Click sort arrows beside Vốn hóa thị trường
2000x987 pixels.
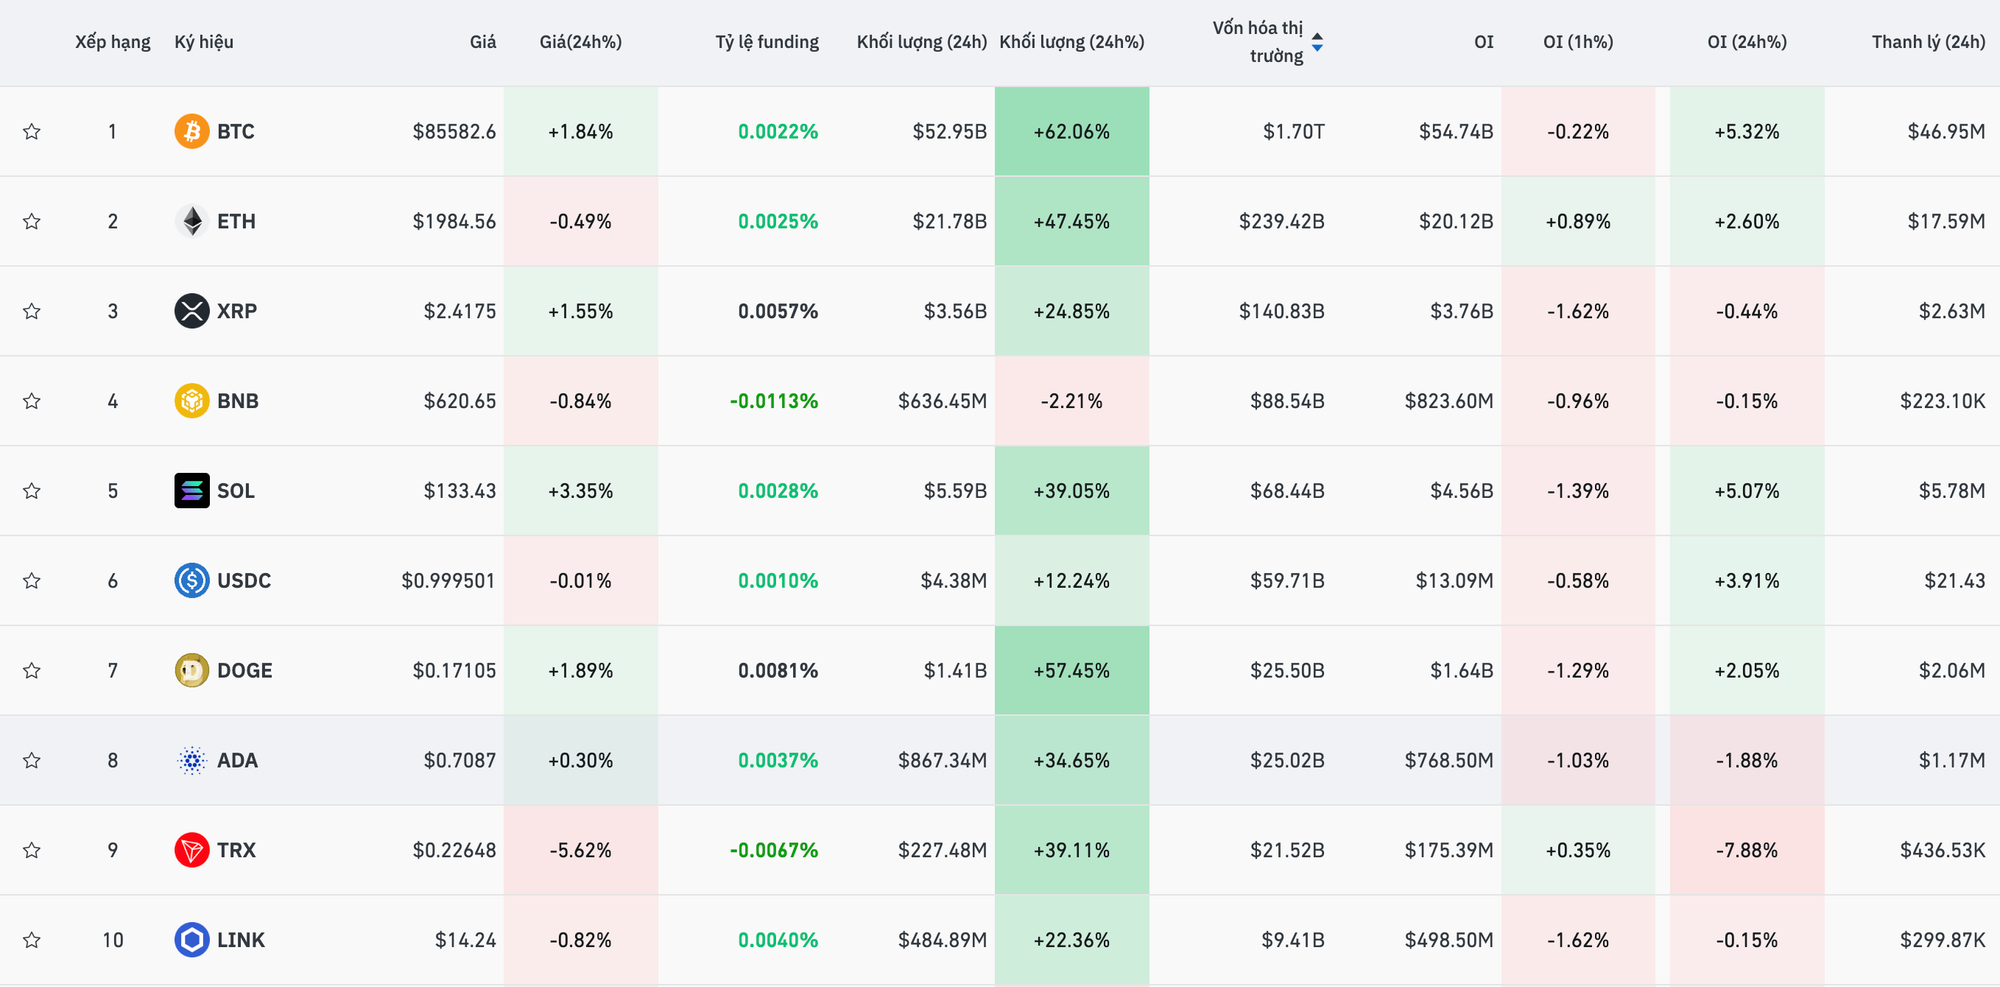point(1317,42)
